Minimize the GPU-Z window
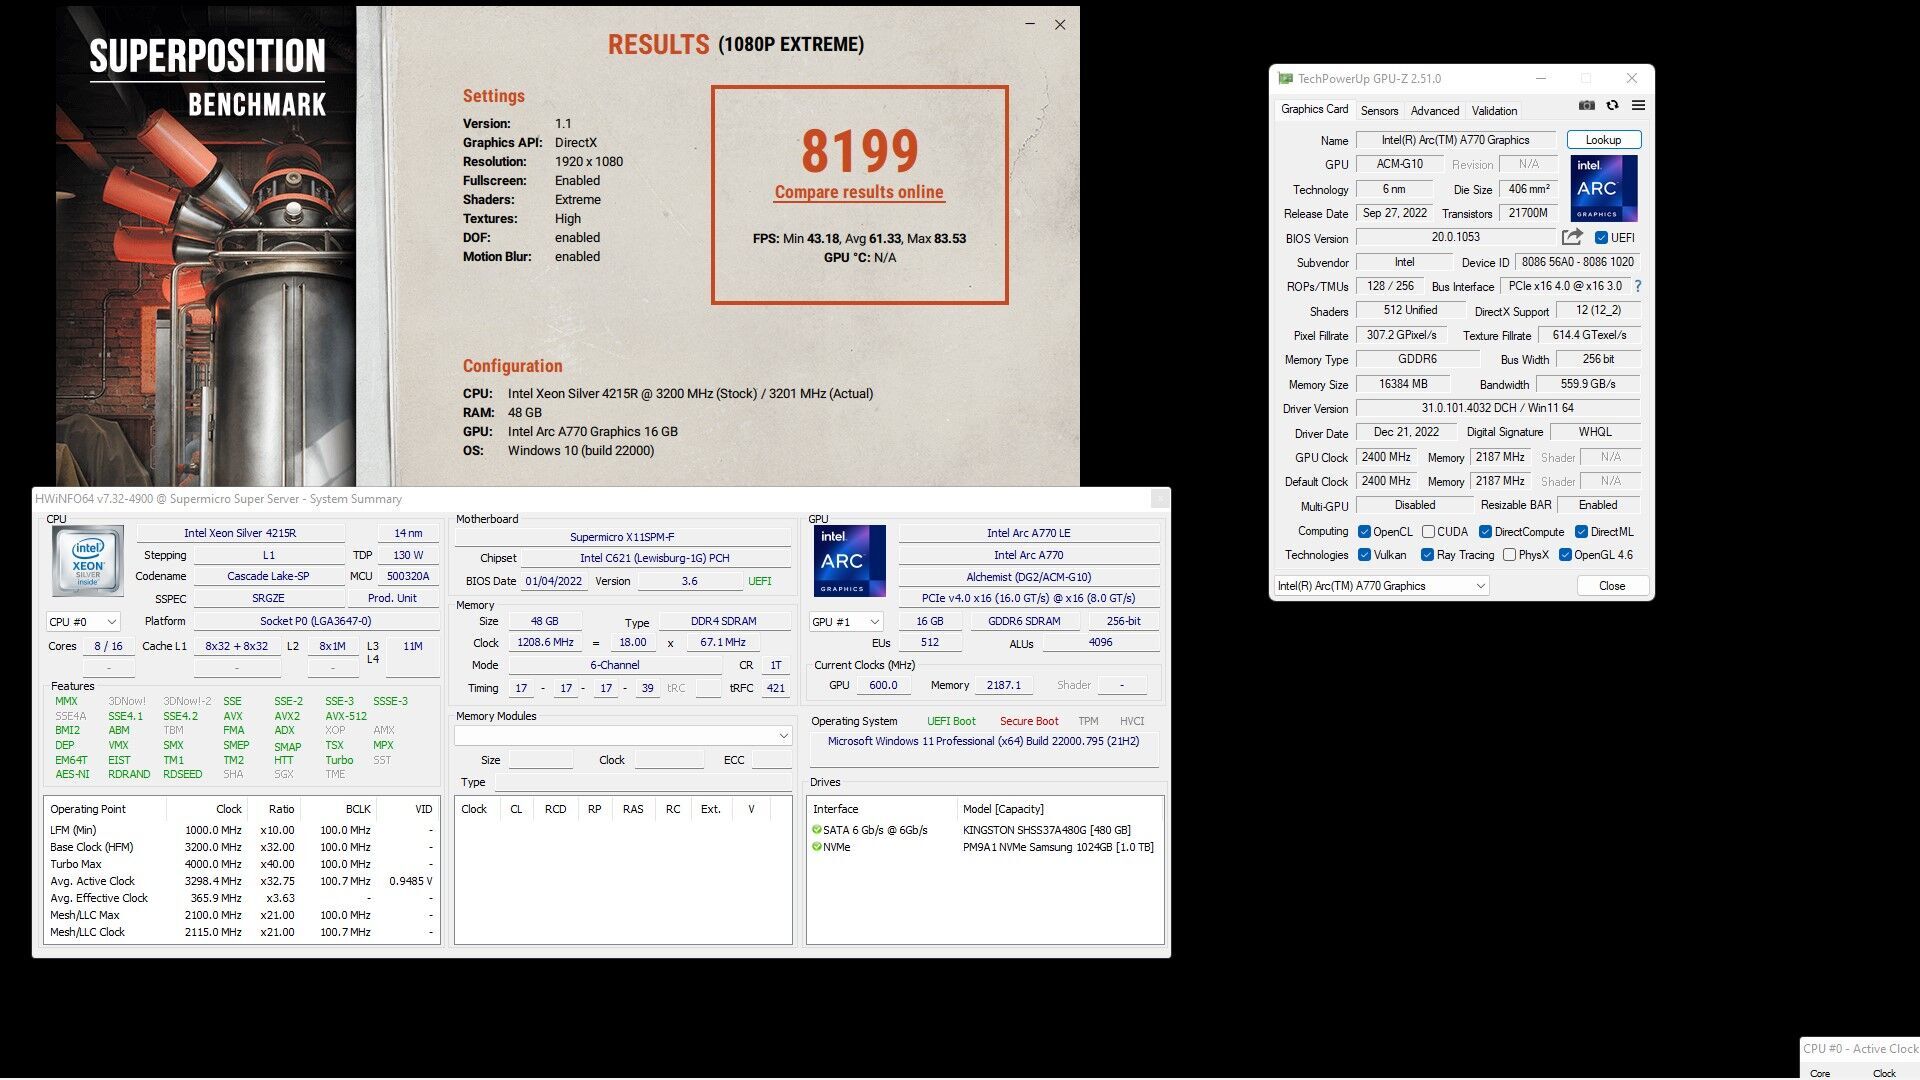 [x=1541, y=78]
